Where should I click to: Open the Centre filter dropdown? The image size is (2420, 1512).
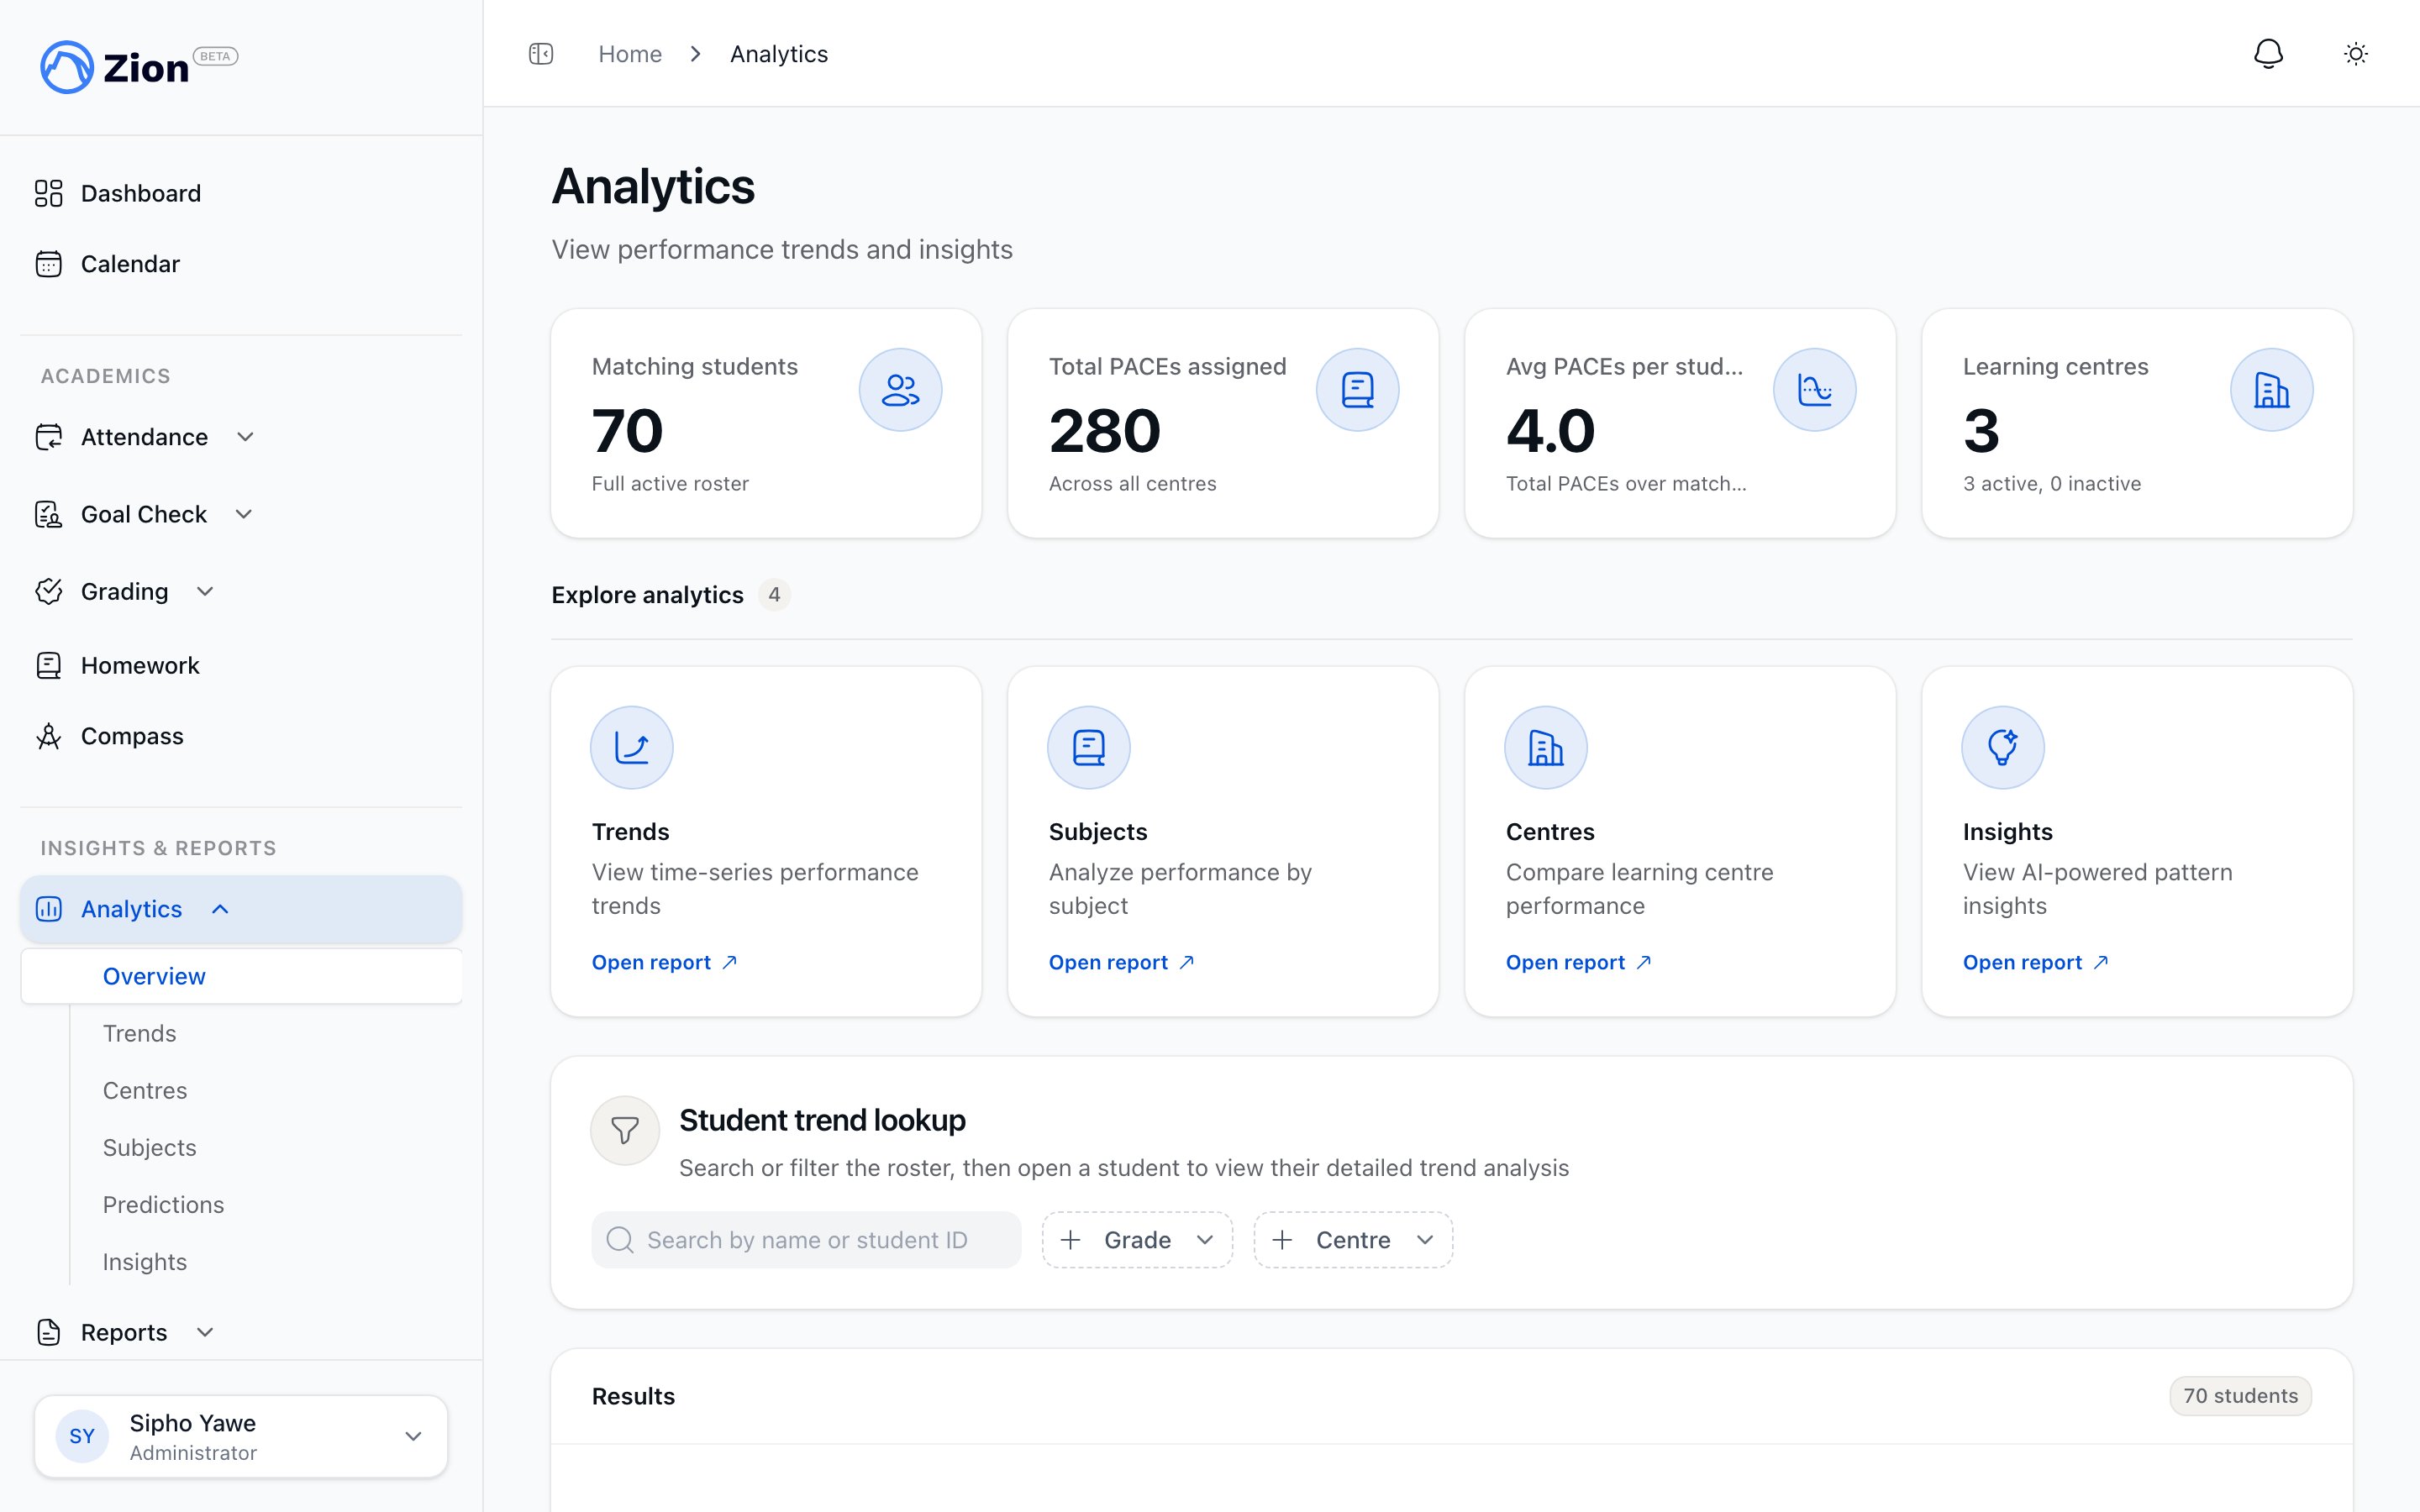click(x=1353, y=1240)
